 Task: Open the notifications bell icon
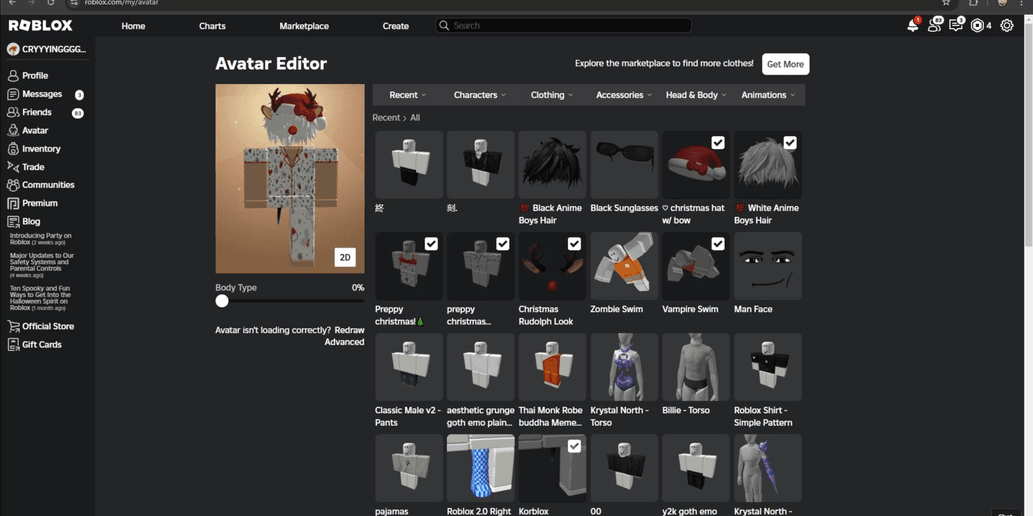click(x=912, y=26)
